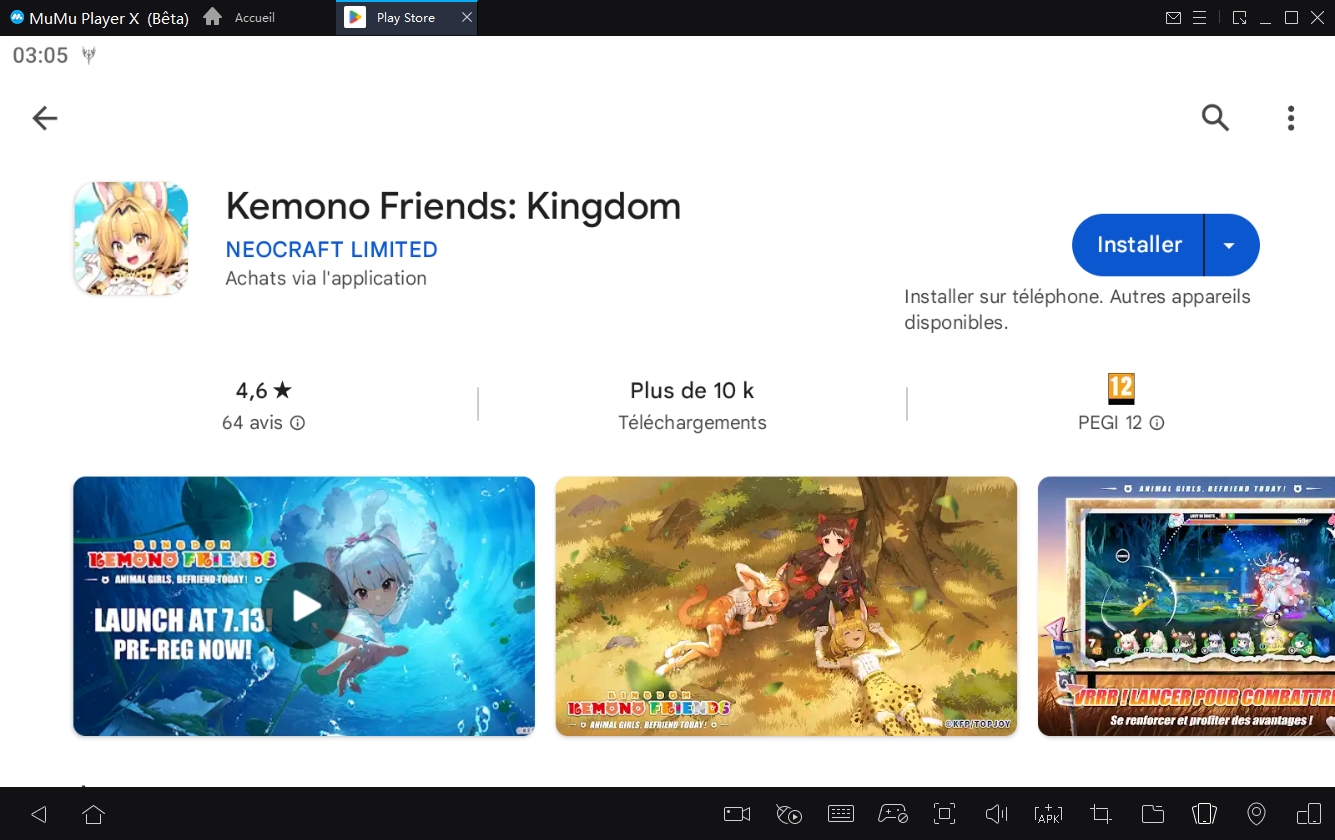Screen dimensions: 1335x840
Task: Rotate the emulator screen
Action: coord(1308,814)
